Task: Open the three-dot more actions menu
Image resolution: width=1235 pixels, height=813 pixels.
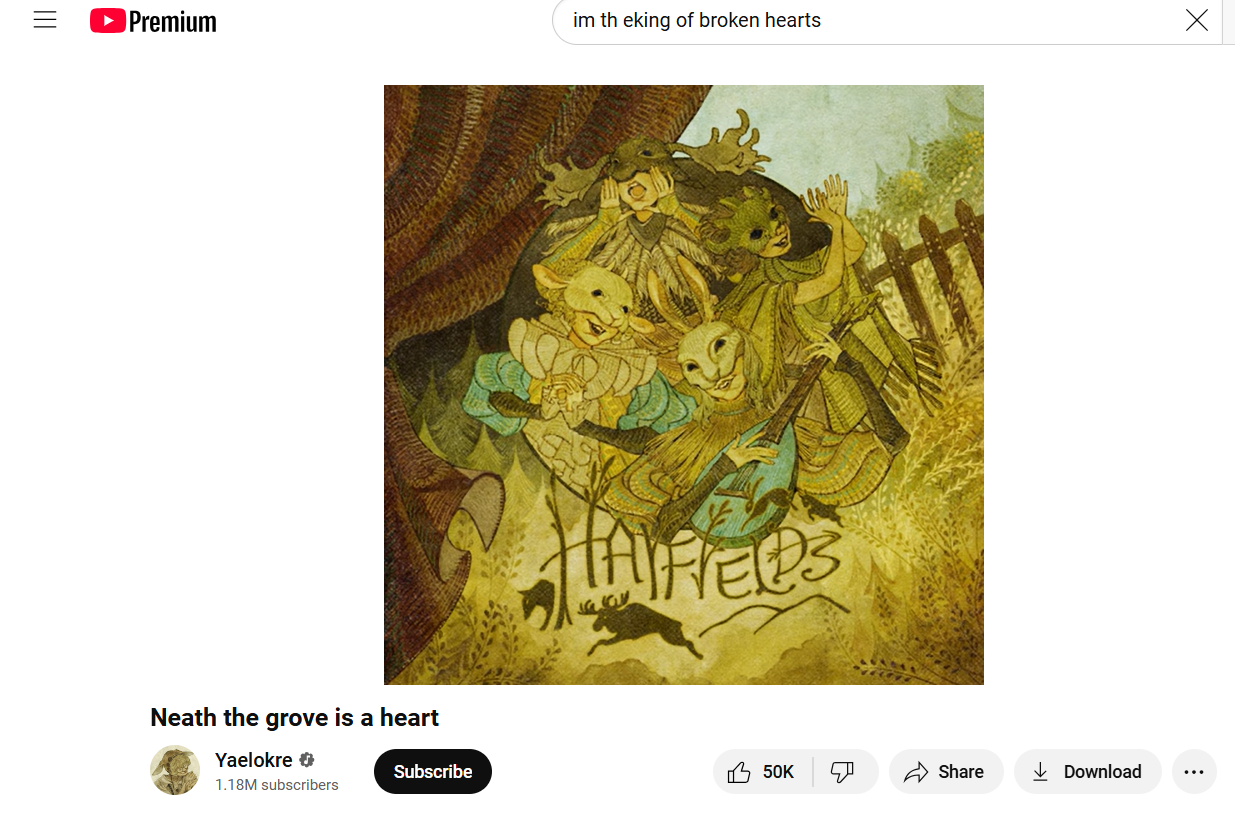Action: [1194, 772]
